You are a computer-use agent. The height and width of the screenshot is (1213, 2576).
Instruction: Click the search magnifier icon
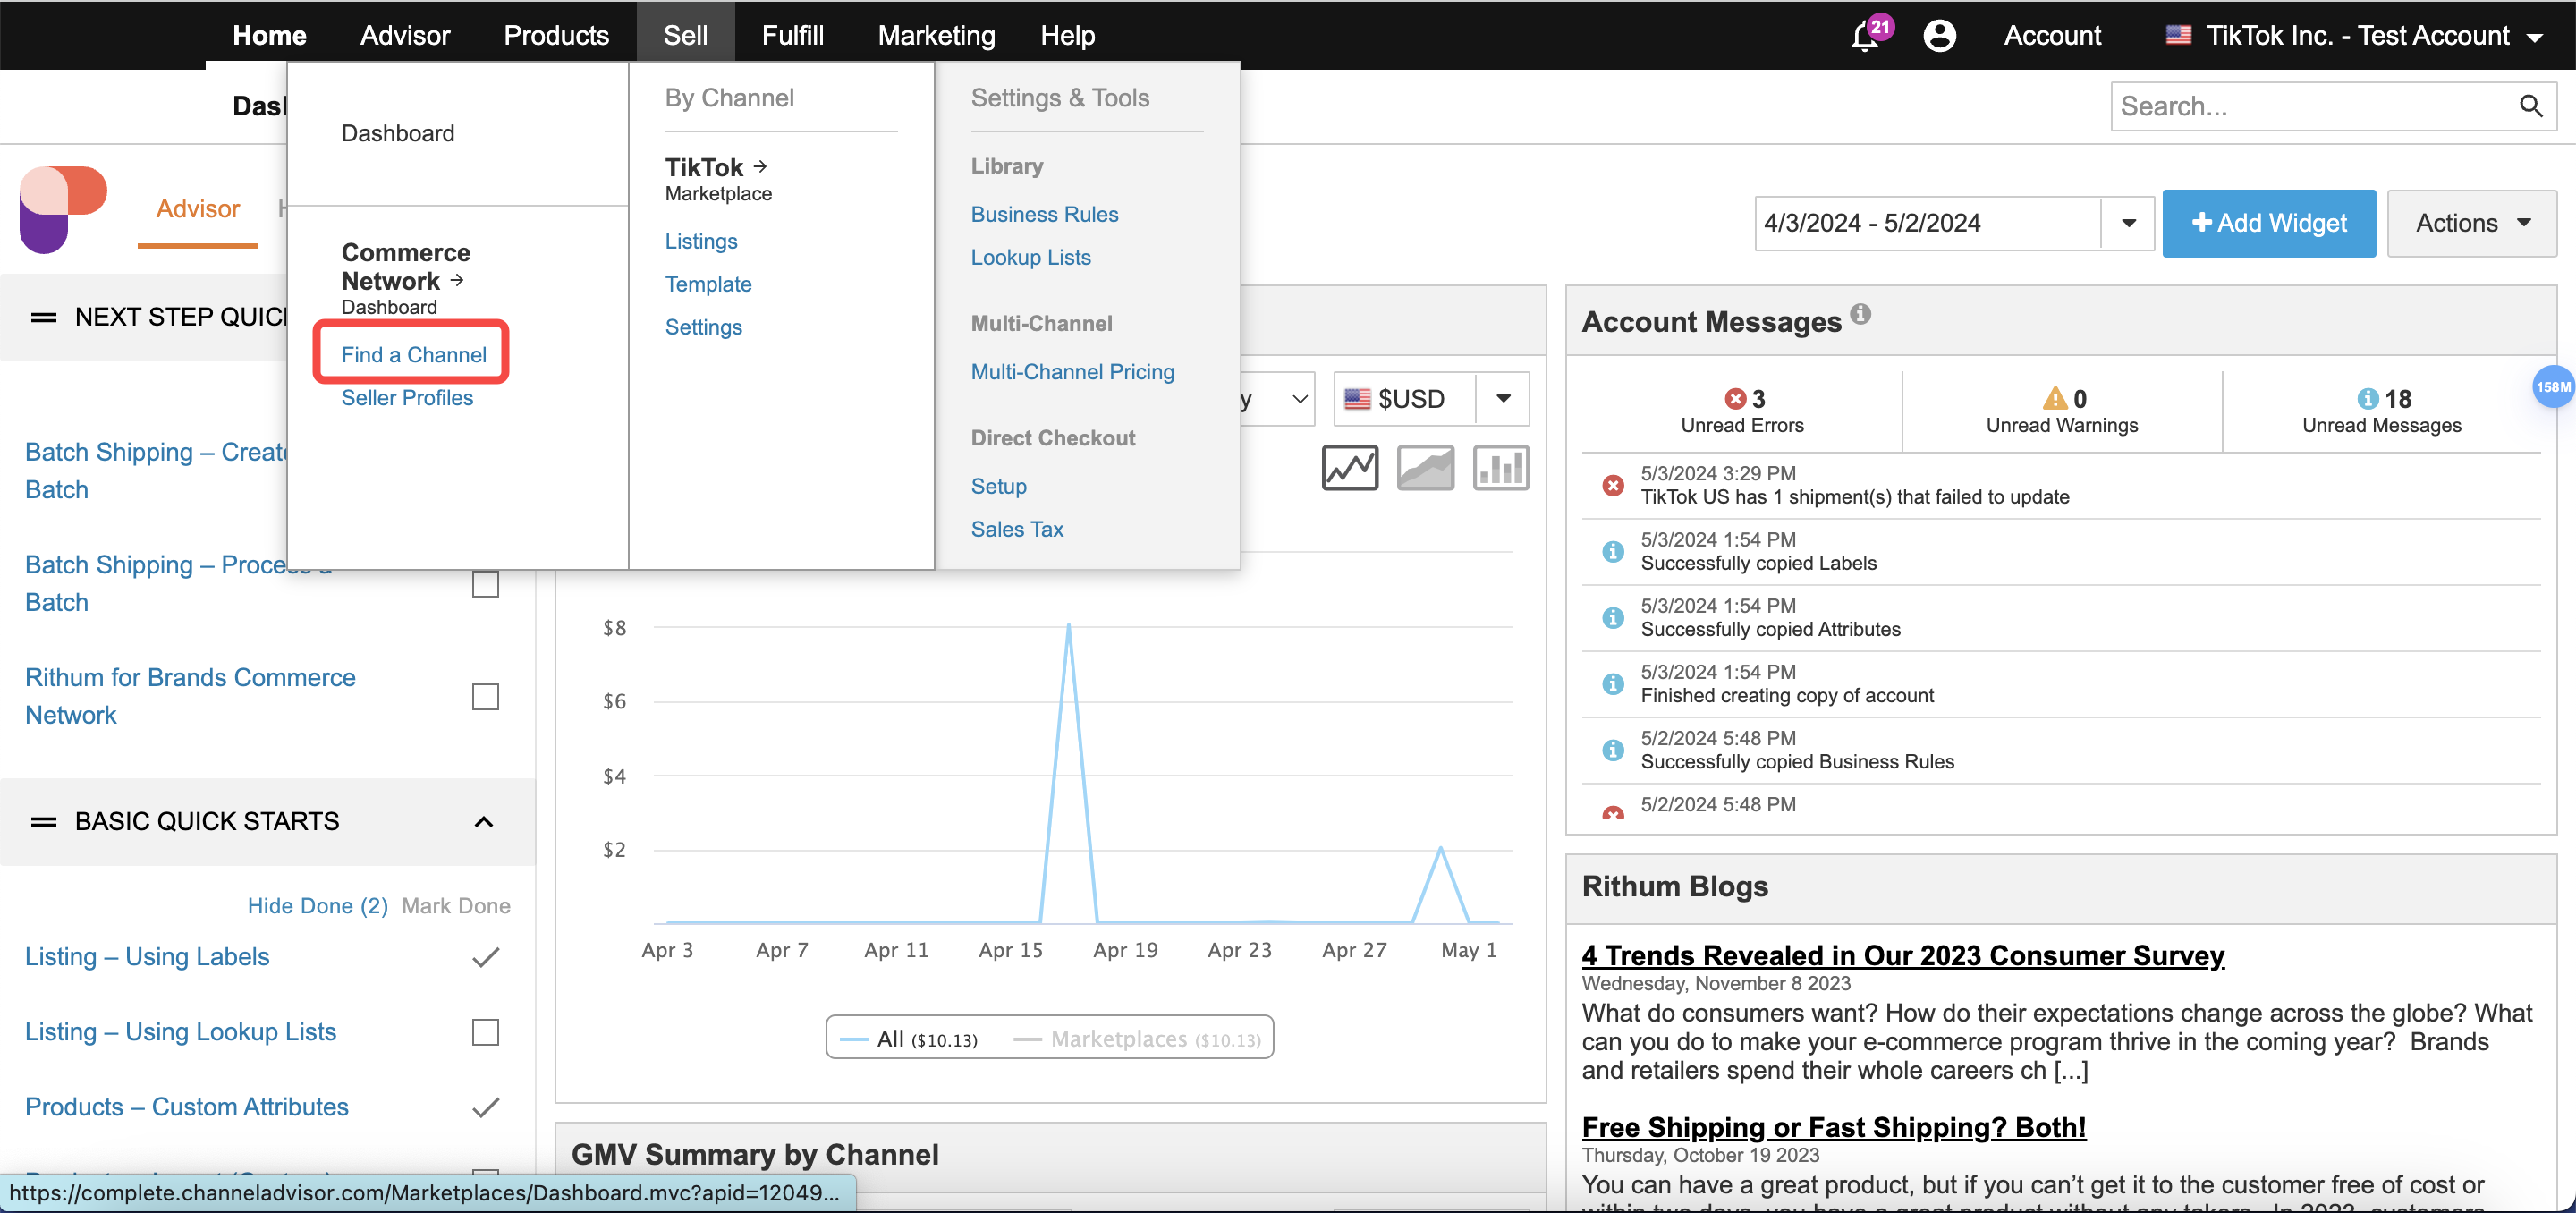point(2531,106)
